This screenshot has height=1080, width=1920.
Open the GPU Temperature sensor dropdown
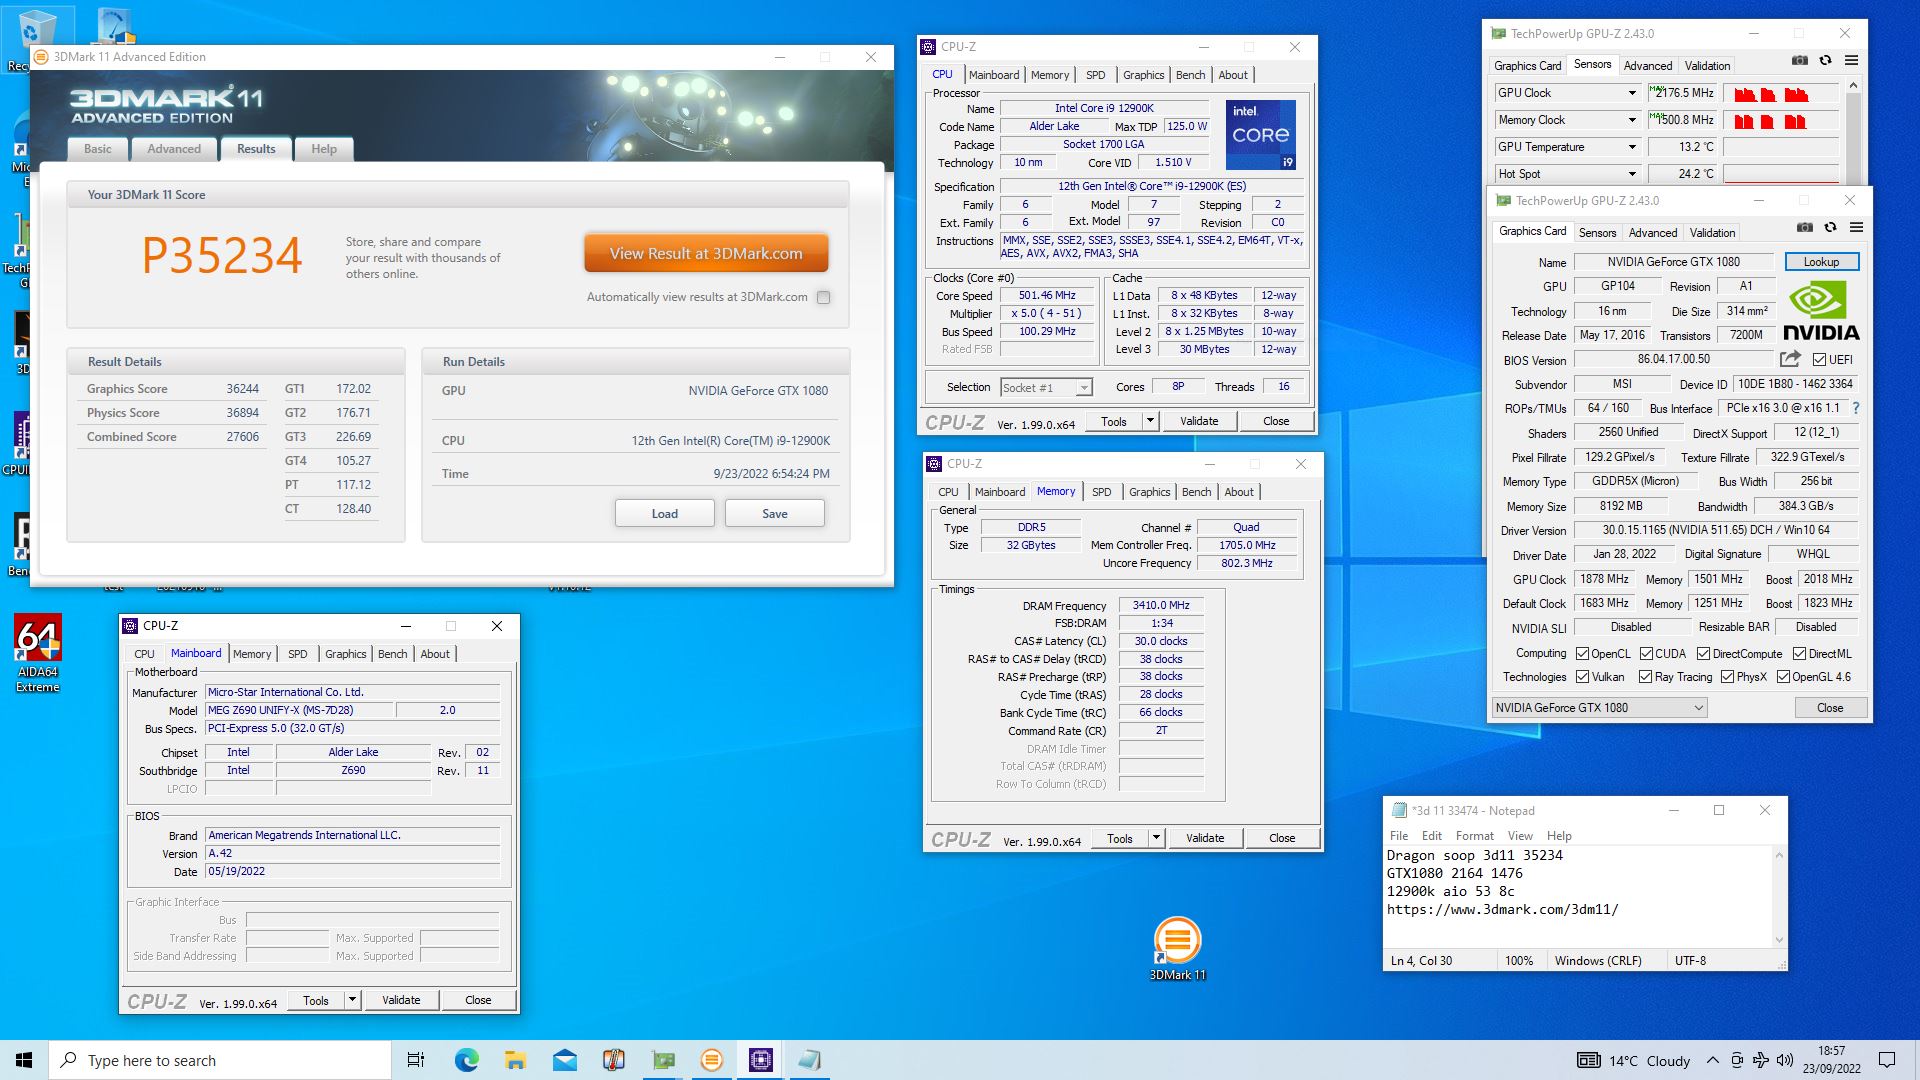click(x=1632, y=147)
